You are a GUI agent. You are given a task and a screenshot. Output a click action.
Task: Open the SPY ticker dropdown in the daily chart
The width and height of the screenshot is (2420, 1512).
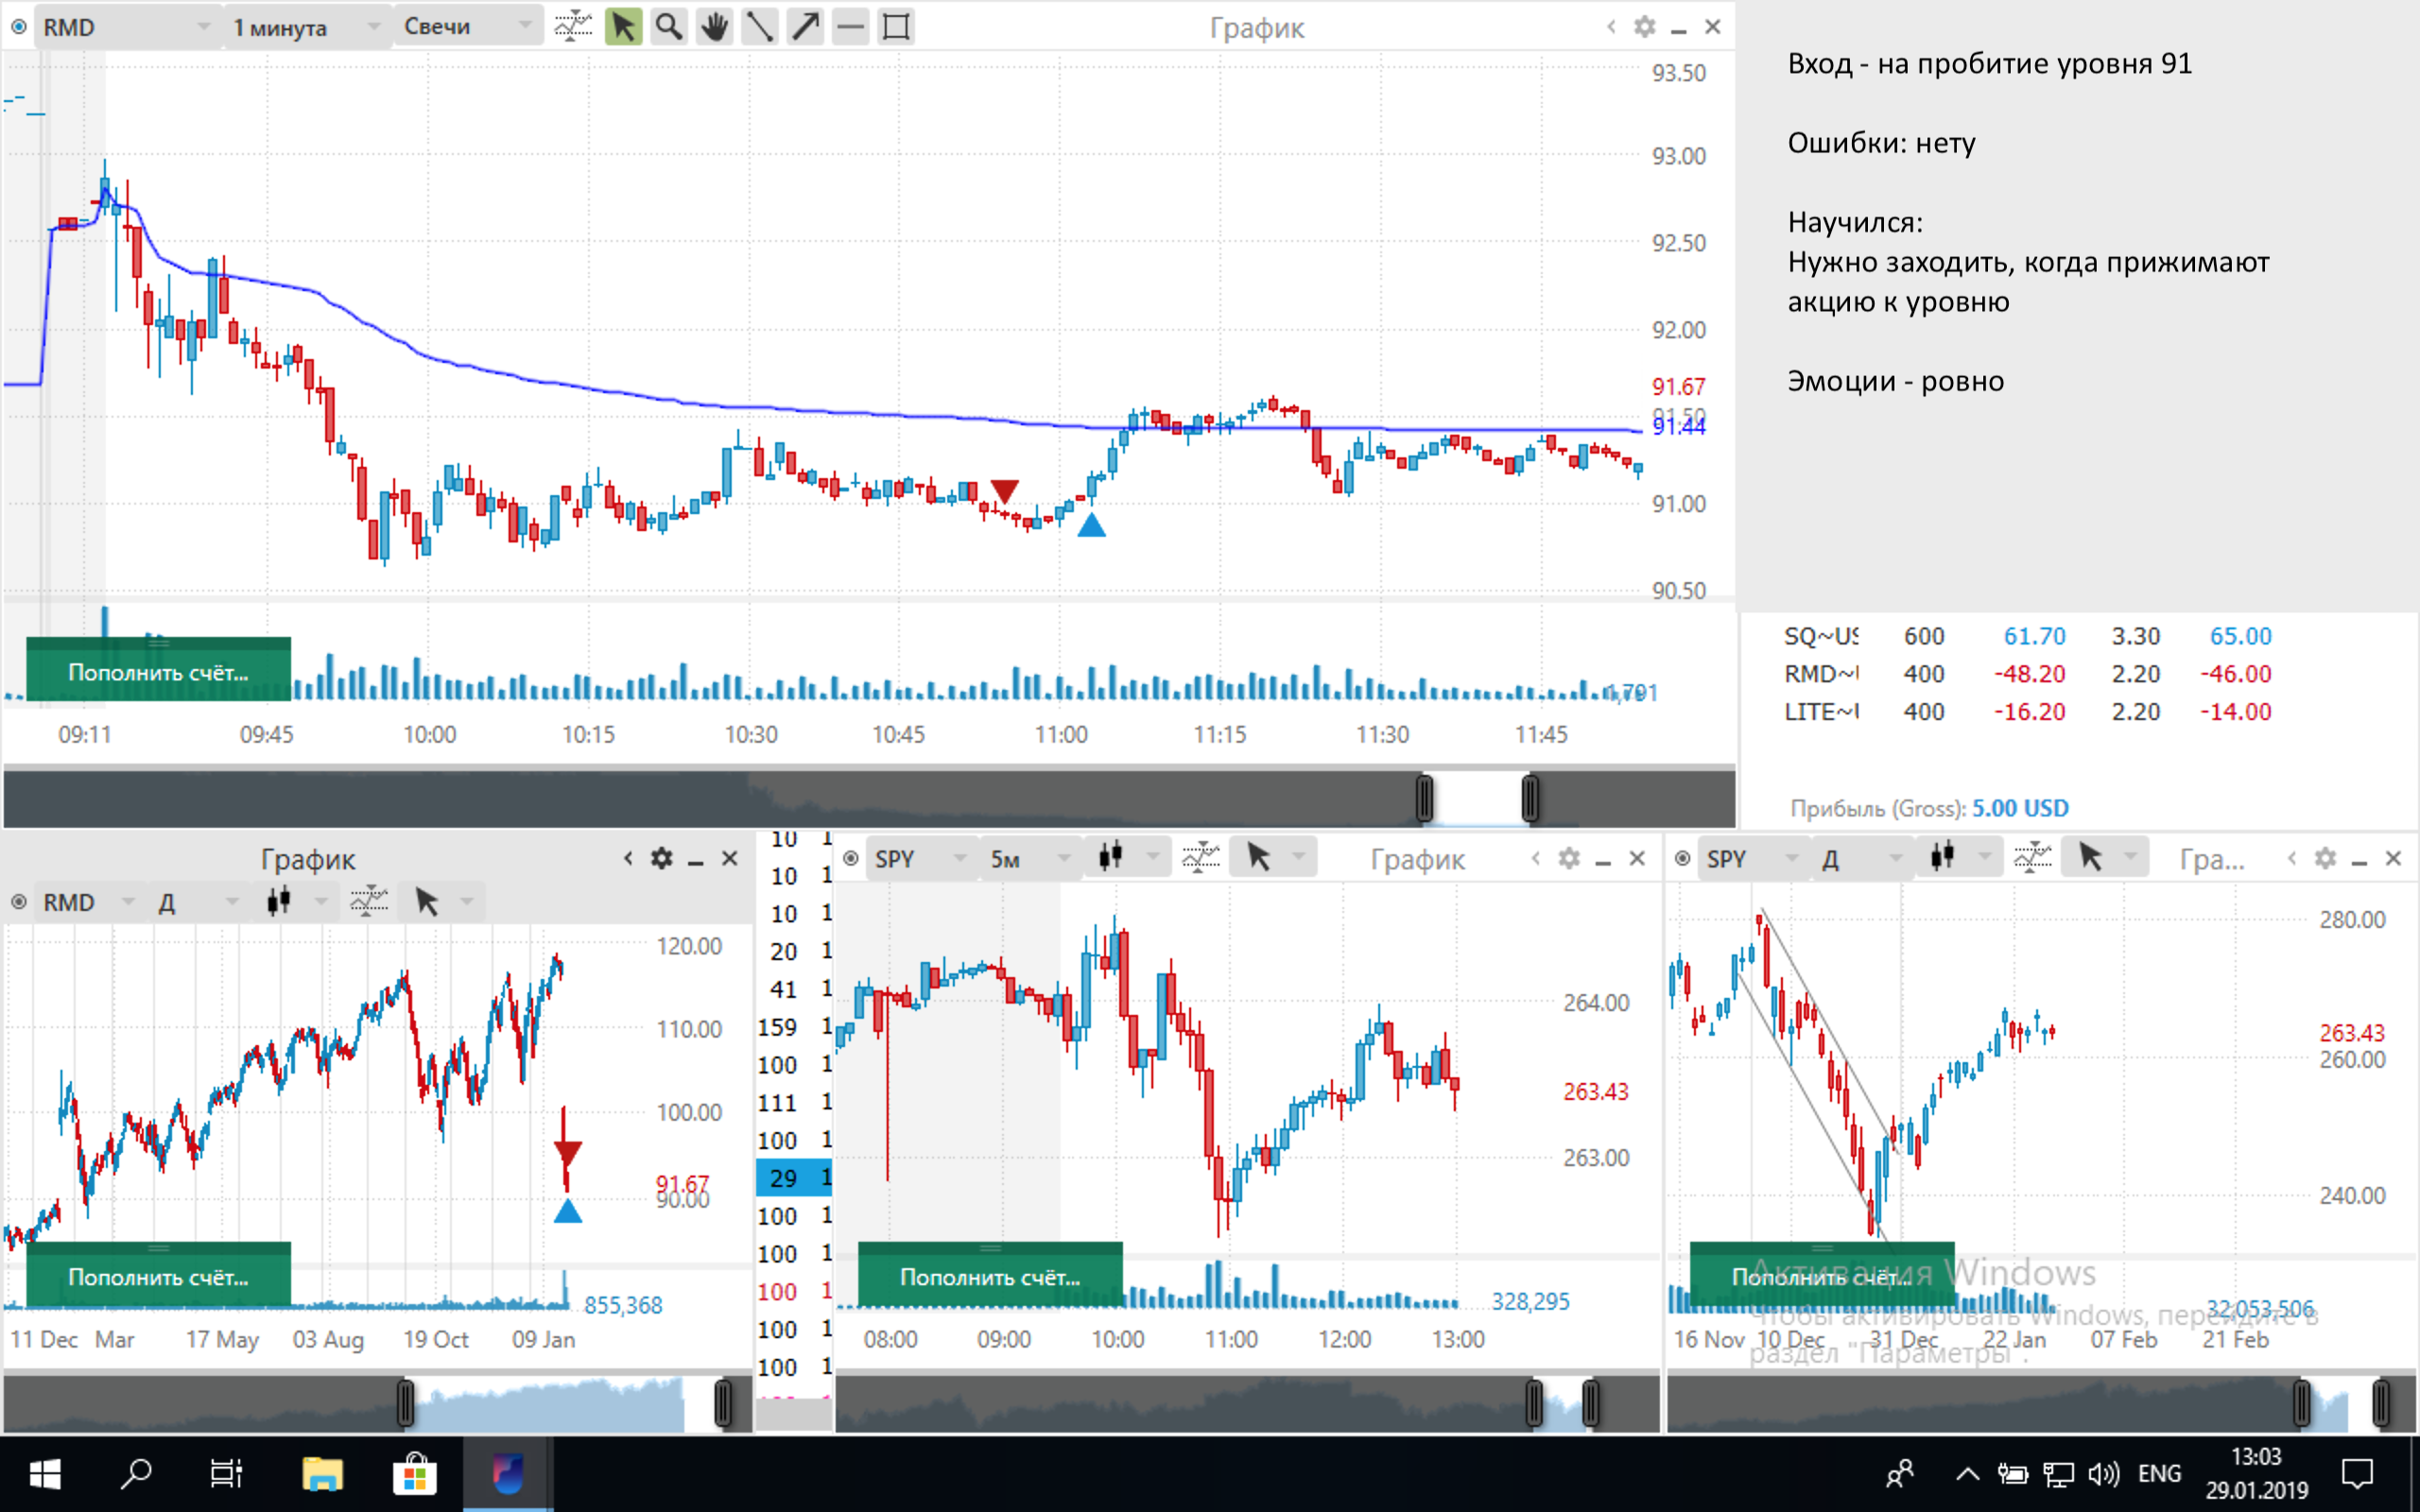(1752, 858)
